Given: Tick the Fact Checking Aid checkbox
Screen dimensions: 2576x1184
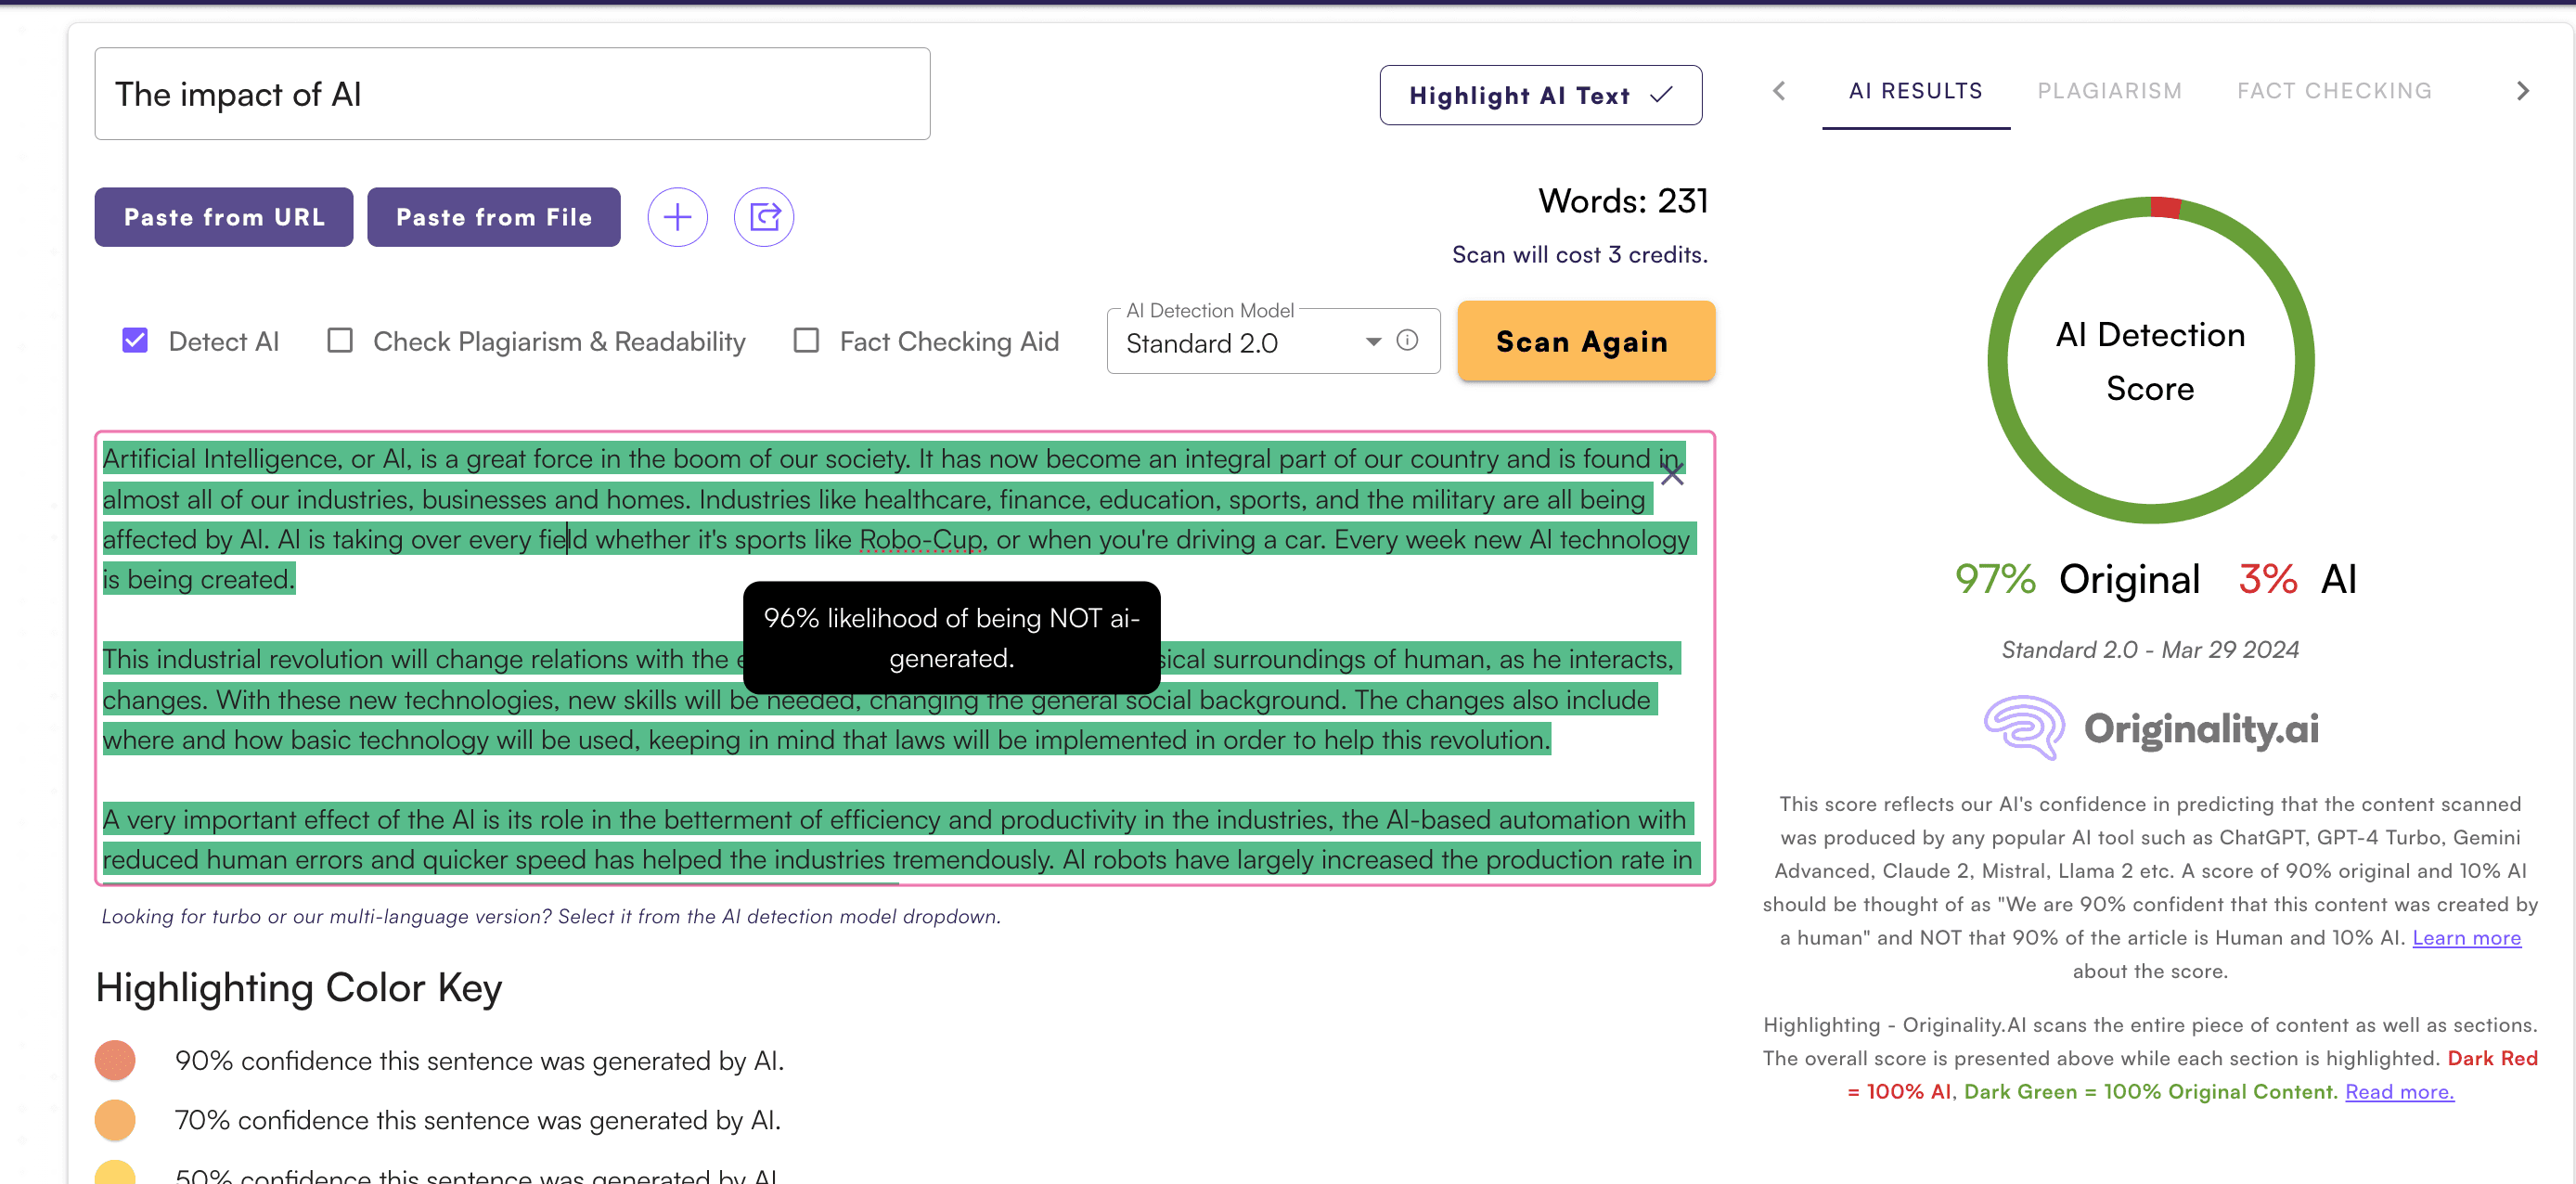Looking at the screenshot, I should coord(806,341).
